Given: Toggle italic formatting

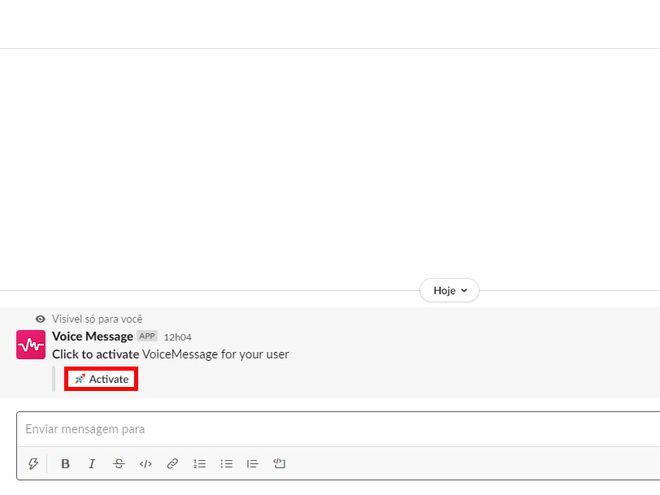Looking at the screenshot, I should (x=92, y=464).
